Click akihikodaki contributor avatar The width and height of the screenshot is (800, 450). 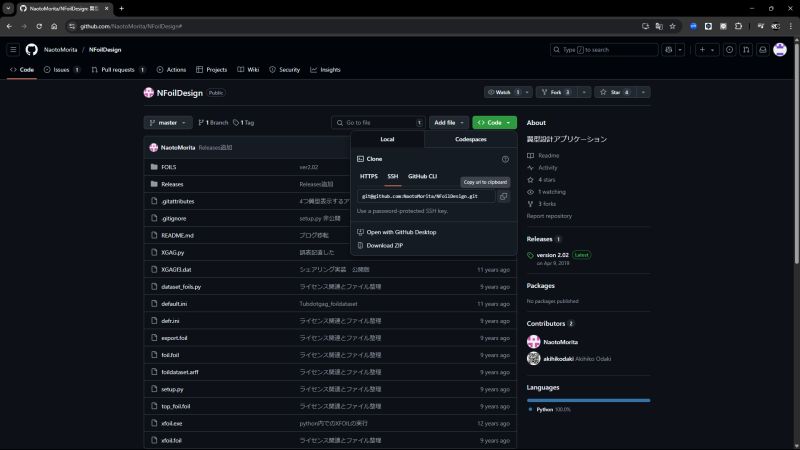tap(534, 359)
